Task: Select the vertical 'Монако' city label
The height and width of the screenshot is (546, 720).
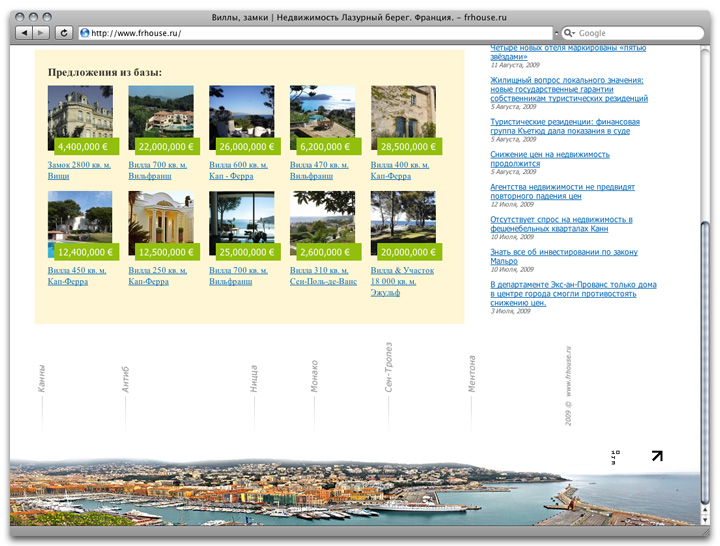Action: pyautogui.click(x=314, y=376)
